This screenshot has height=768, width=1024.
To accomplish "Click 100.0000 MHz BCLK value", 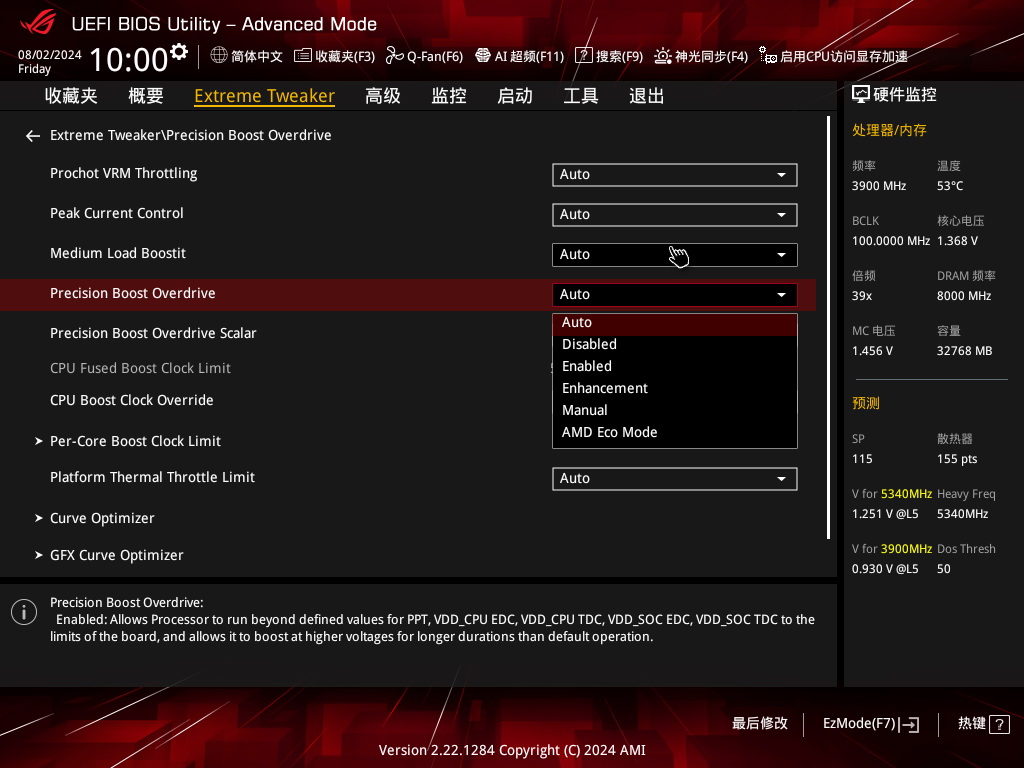I will pos(891,241).
